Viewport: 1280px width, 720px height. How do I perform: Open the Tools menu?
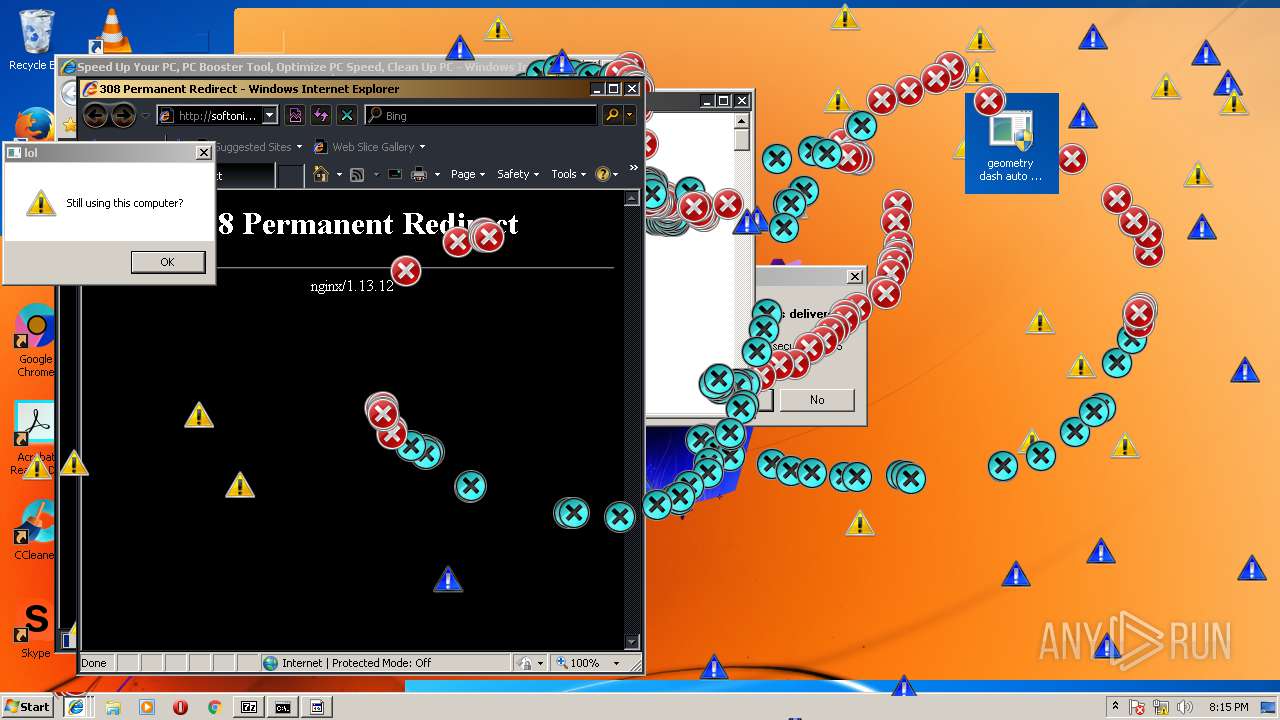pos(568,174)
